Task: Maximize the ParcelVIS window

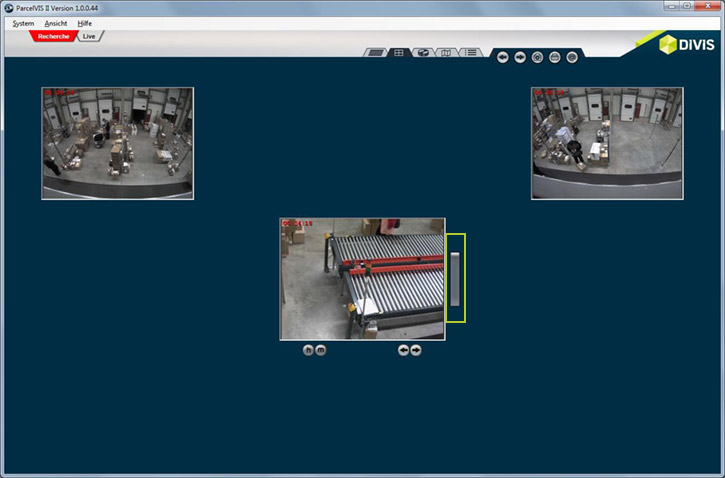Action: click(687, 6)
